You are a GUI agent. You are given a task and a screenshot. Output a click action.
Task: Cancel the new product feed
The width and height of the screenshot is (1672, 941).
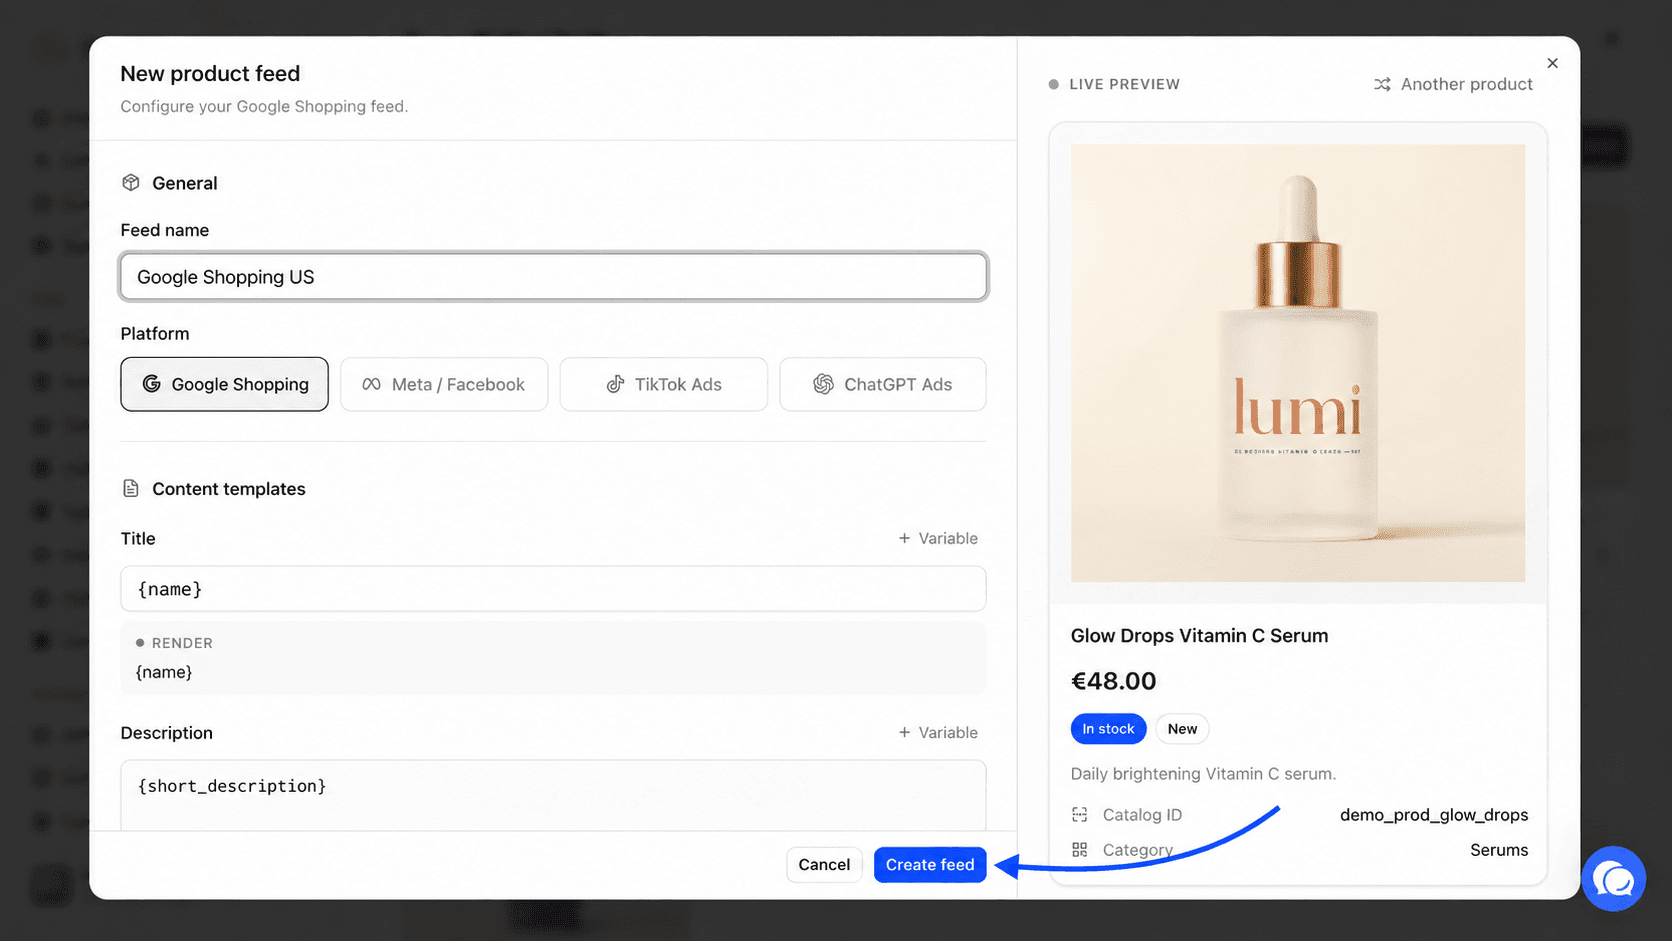(824, 865)
